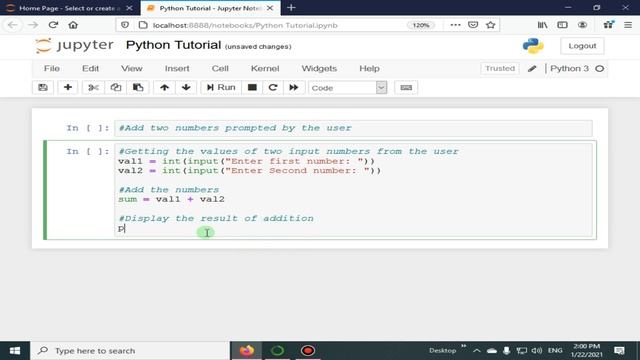Open the Edit menu
The height and width of the screenshot is (360, 640).
point(90,69)
